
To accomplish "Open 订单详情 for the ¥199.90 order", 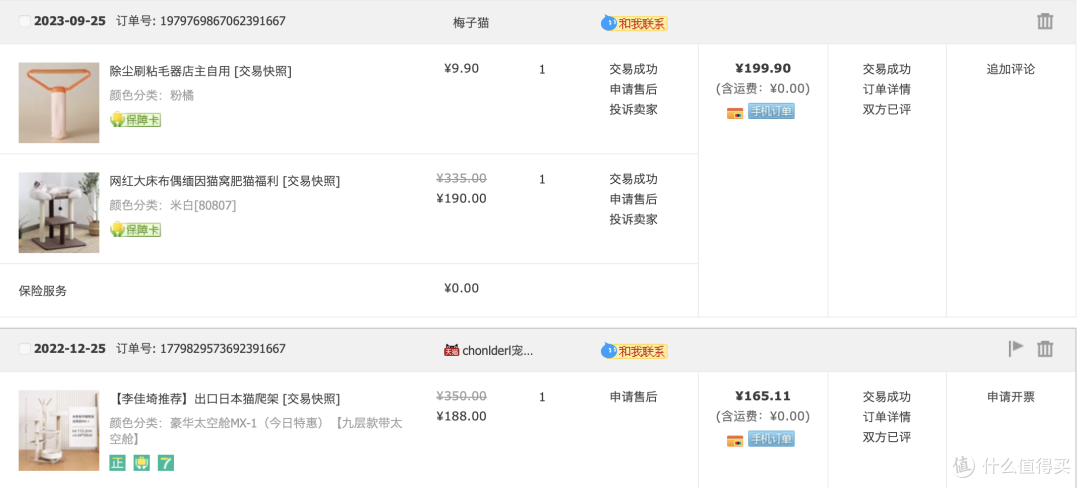I will tap(886, 89).
